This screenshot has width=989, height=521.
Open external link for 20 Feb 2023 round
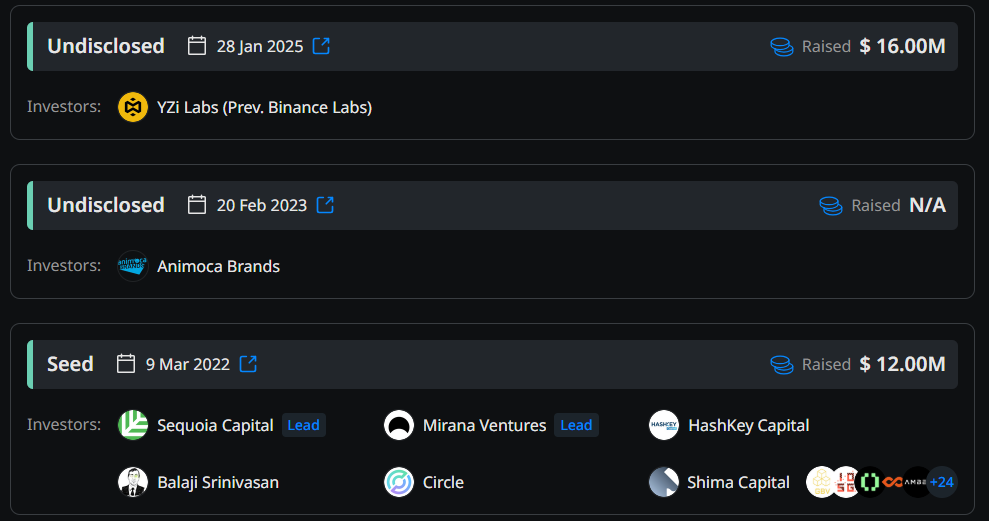(x=325, y=205)
